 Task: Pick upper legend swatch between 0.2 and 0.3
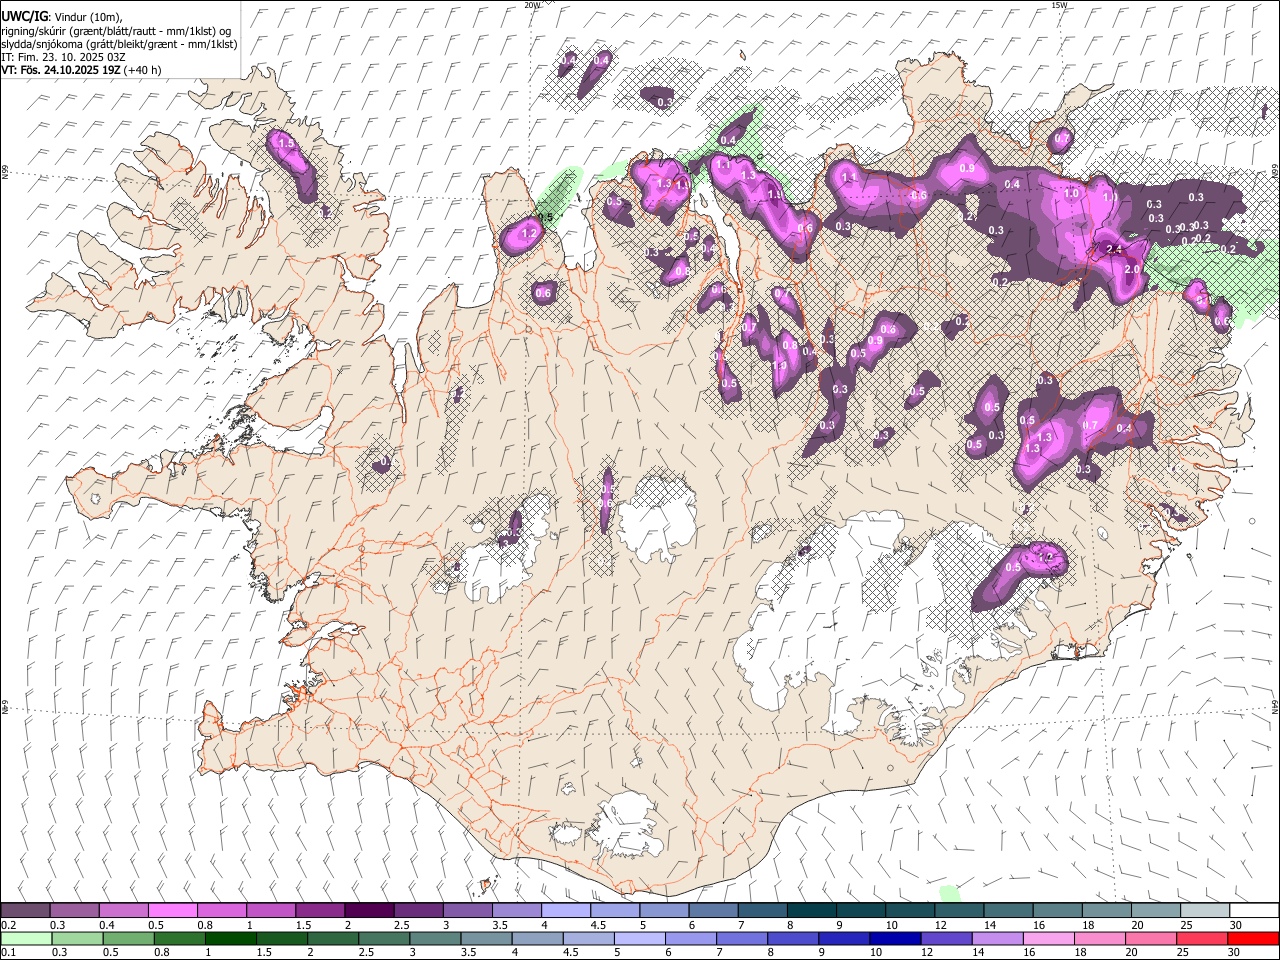pyautogui.click(x=25, y=910)
